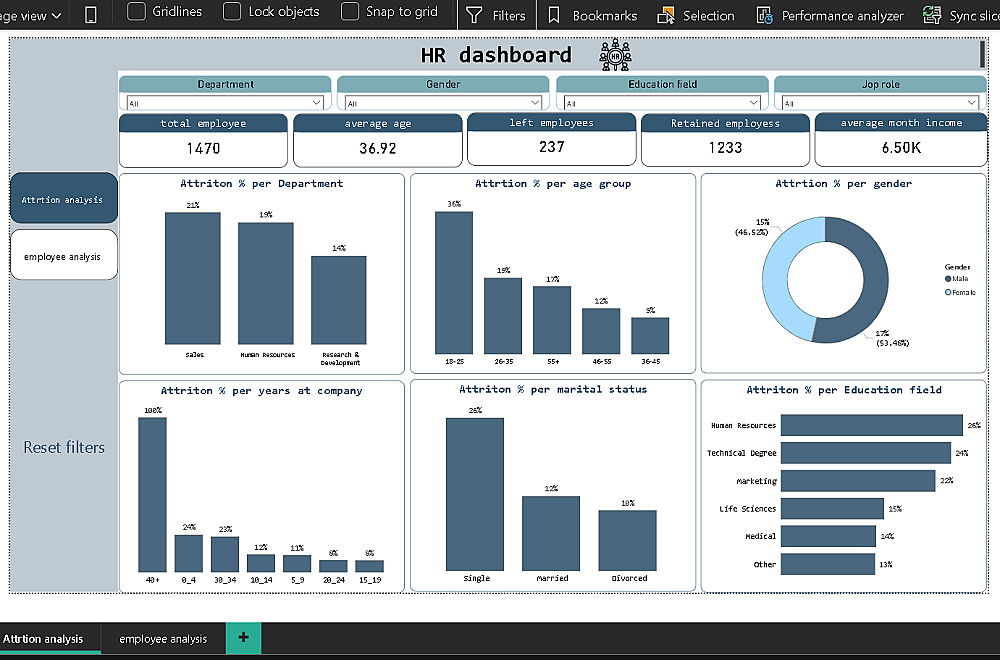Switch to employee analysis page tab
The image size is (1000, 660).
click(163, 638)
